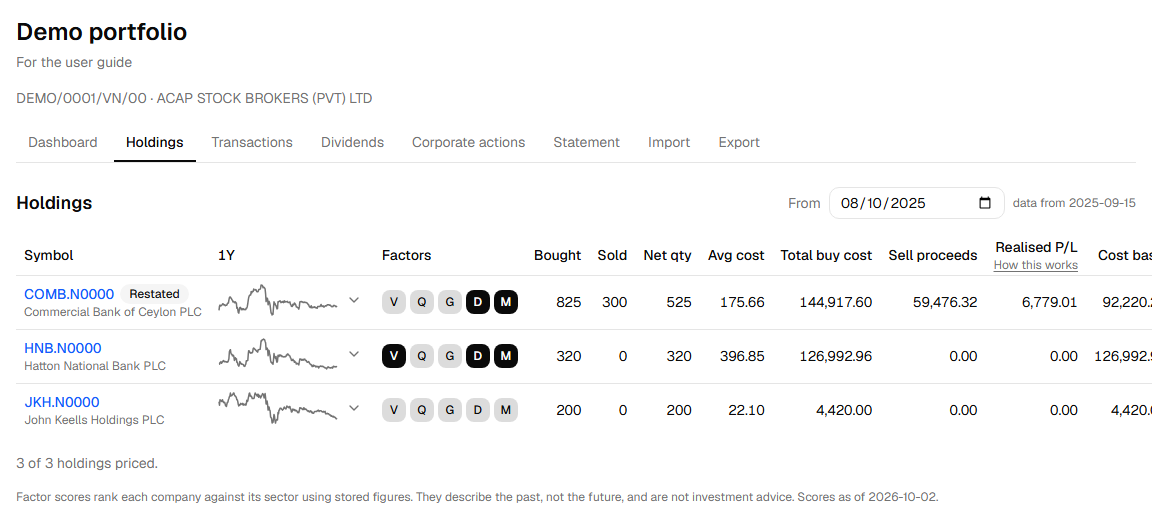Viewport: 1152px width, 521px height.
Task: Click the 59,476.32 sell proceeds value
Action: (945, 302)
